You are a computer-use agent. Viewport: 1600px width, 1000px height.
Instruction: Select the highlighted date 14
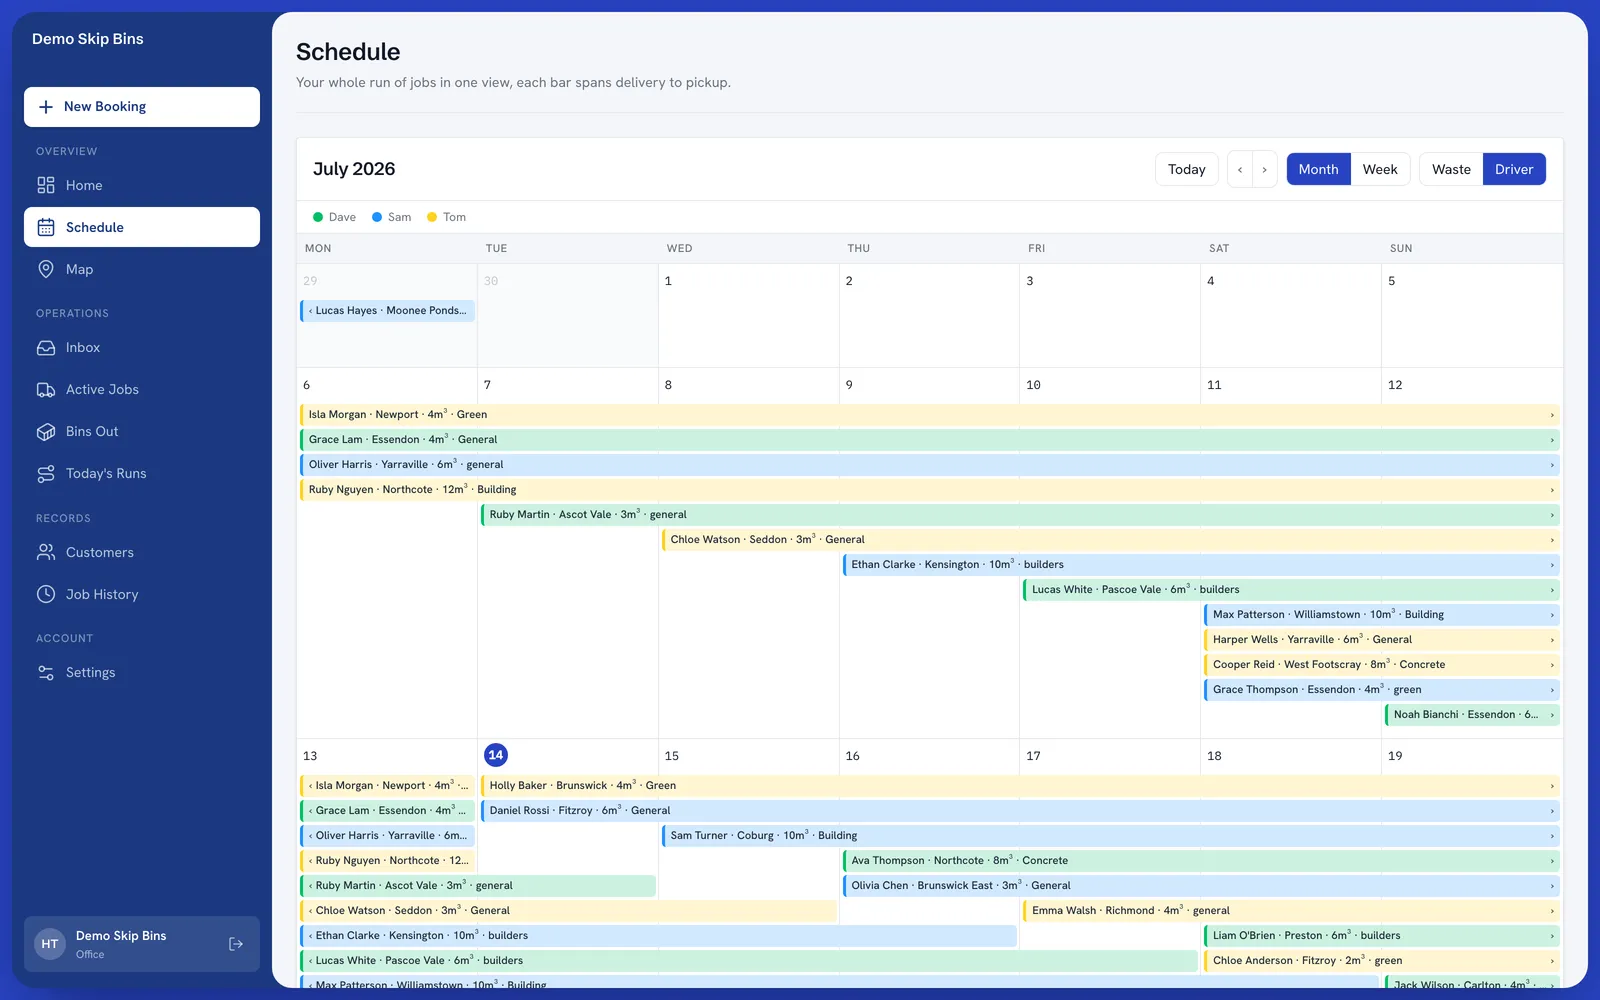495,755
